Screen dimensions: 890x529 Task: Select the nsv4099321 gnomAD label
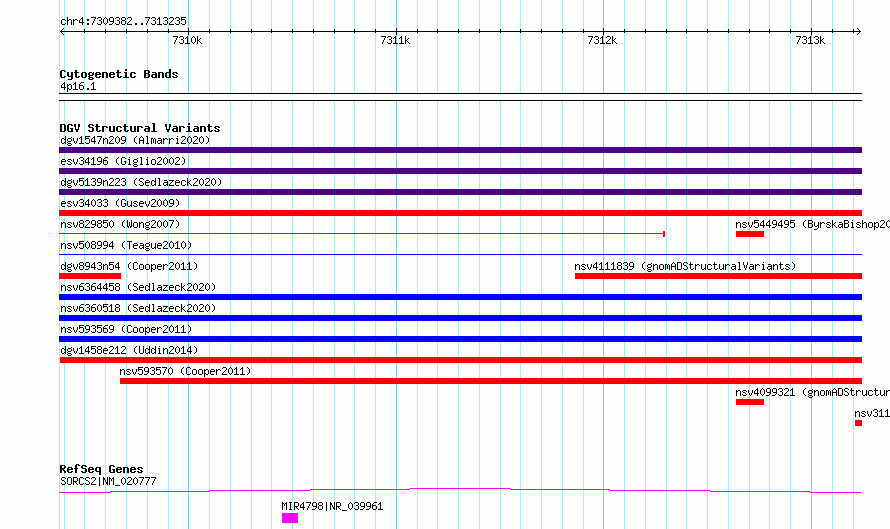(x=812, y=392)
